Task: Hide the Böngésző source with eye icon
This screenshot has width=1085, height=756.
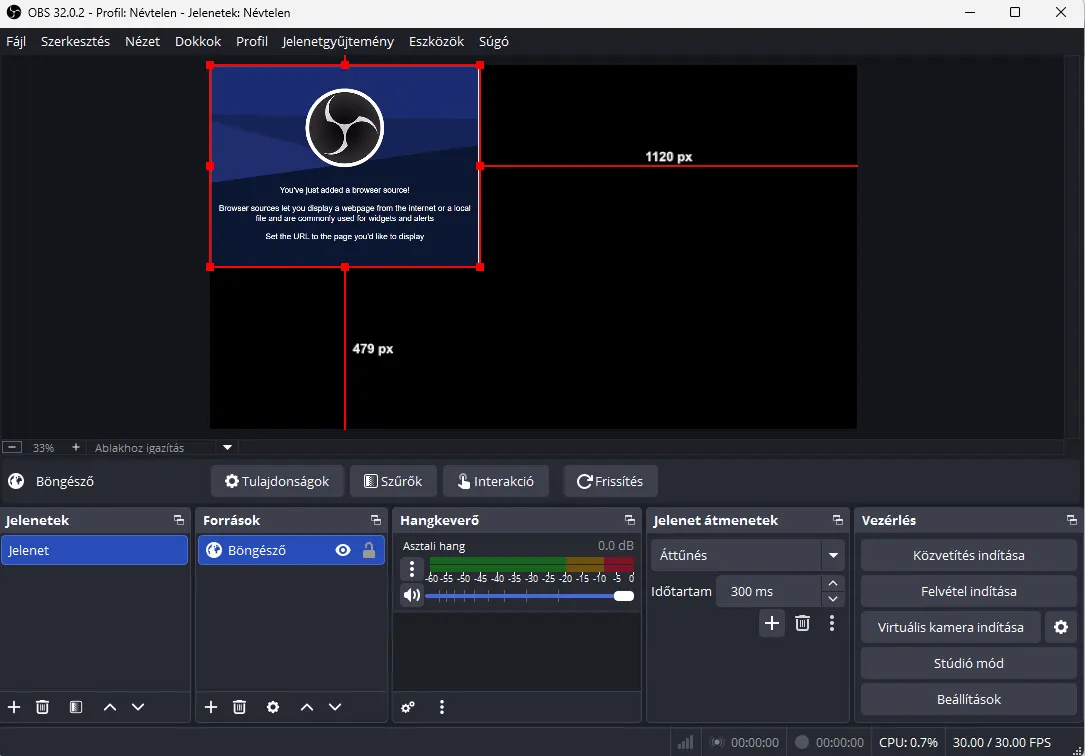Action: coord(343,550)
